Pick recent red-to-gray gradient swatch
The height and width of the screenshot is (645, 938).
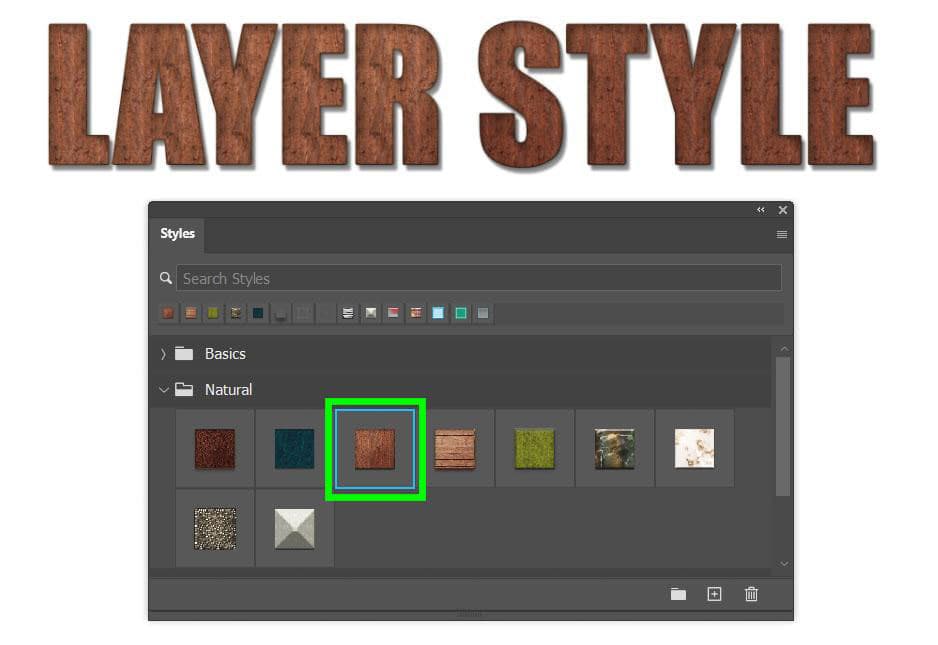(393, 313)
